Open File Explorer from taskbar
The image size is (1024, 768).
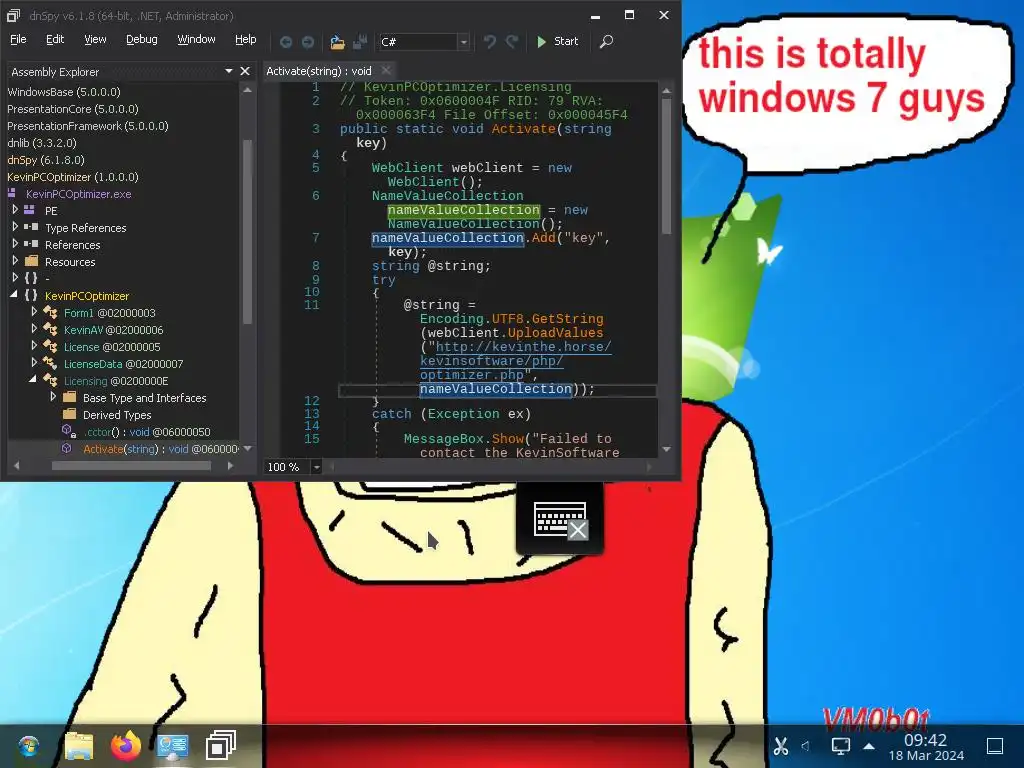click(x=79, y=746)
